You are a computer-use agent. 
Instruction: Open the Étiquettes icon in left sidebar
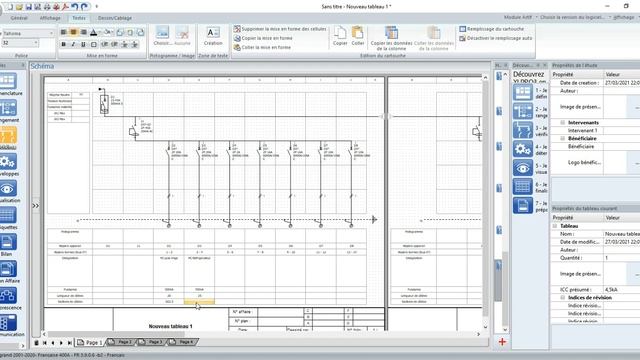[8, 215]
